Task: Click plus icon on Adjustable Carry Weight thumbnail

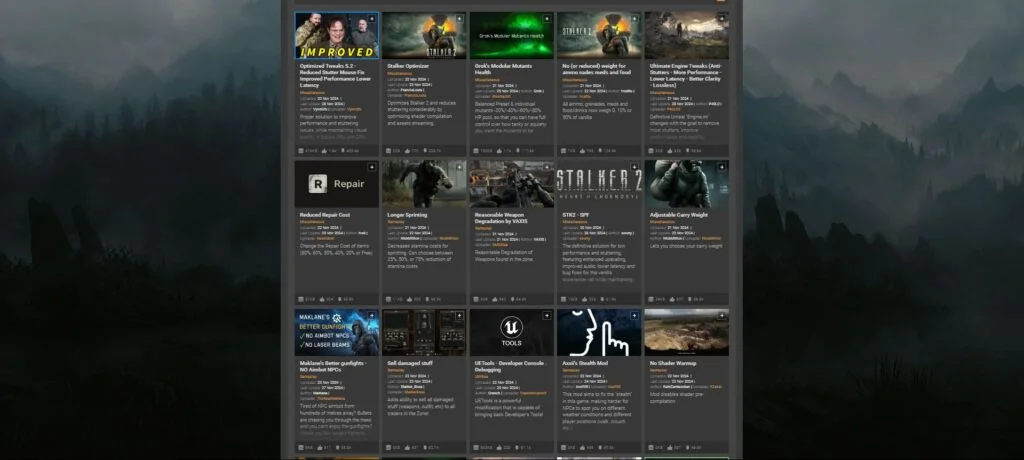Action: pos(722,167)
